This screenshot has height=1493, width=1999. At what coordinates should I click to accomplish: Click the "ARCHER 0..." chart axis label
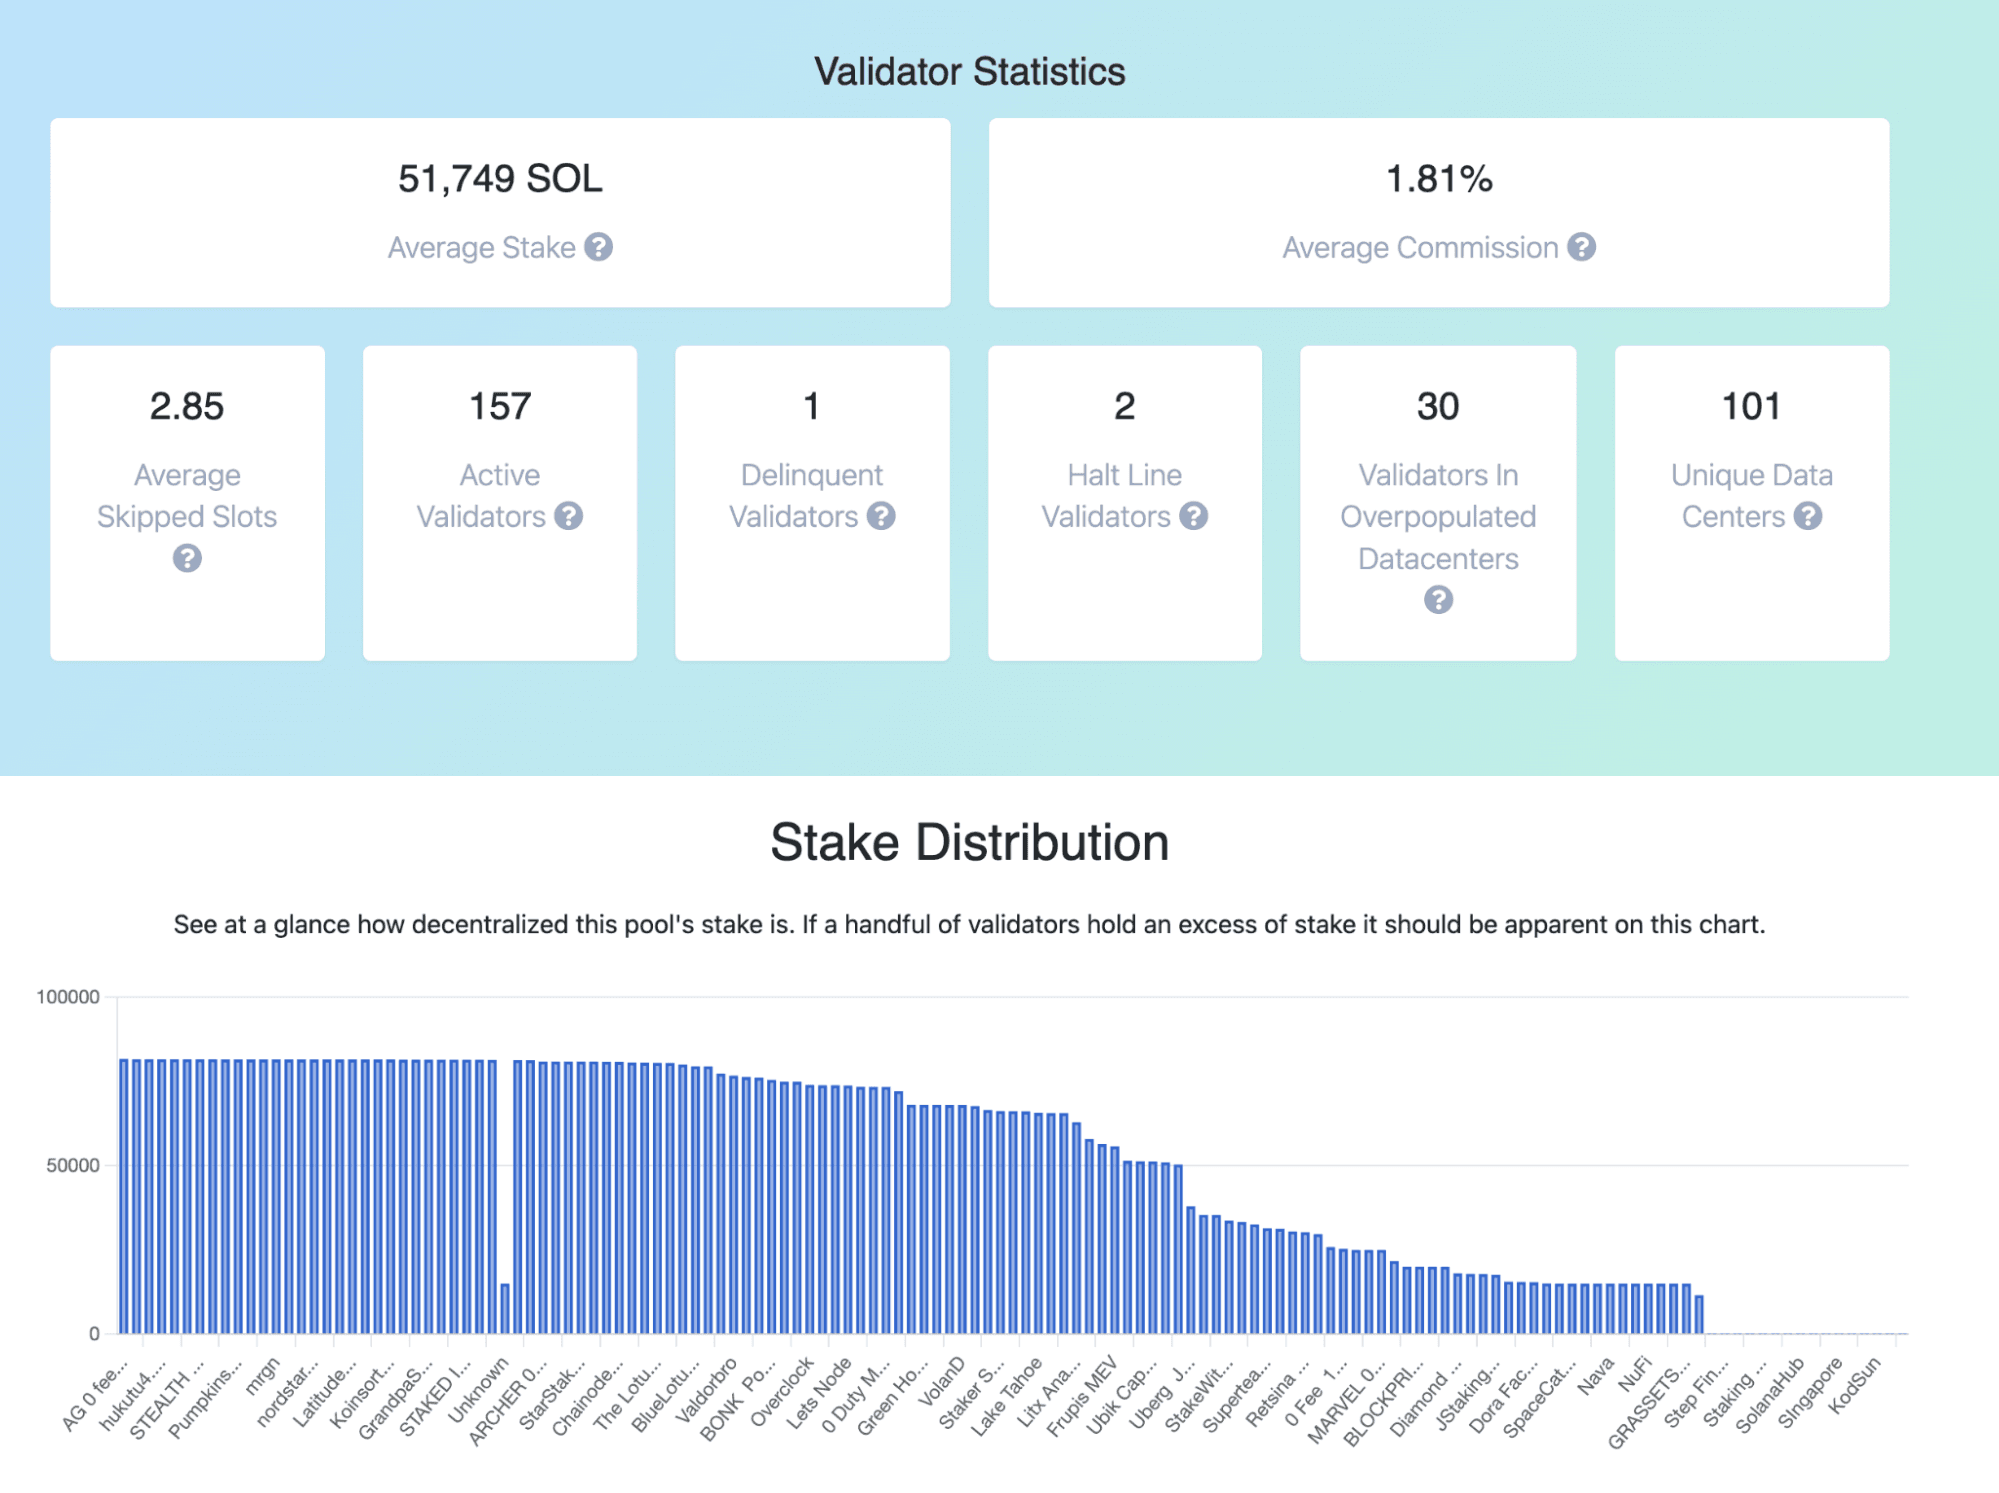click(508, 1402)
